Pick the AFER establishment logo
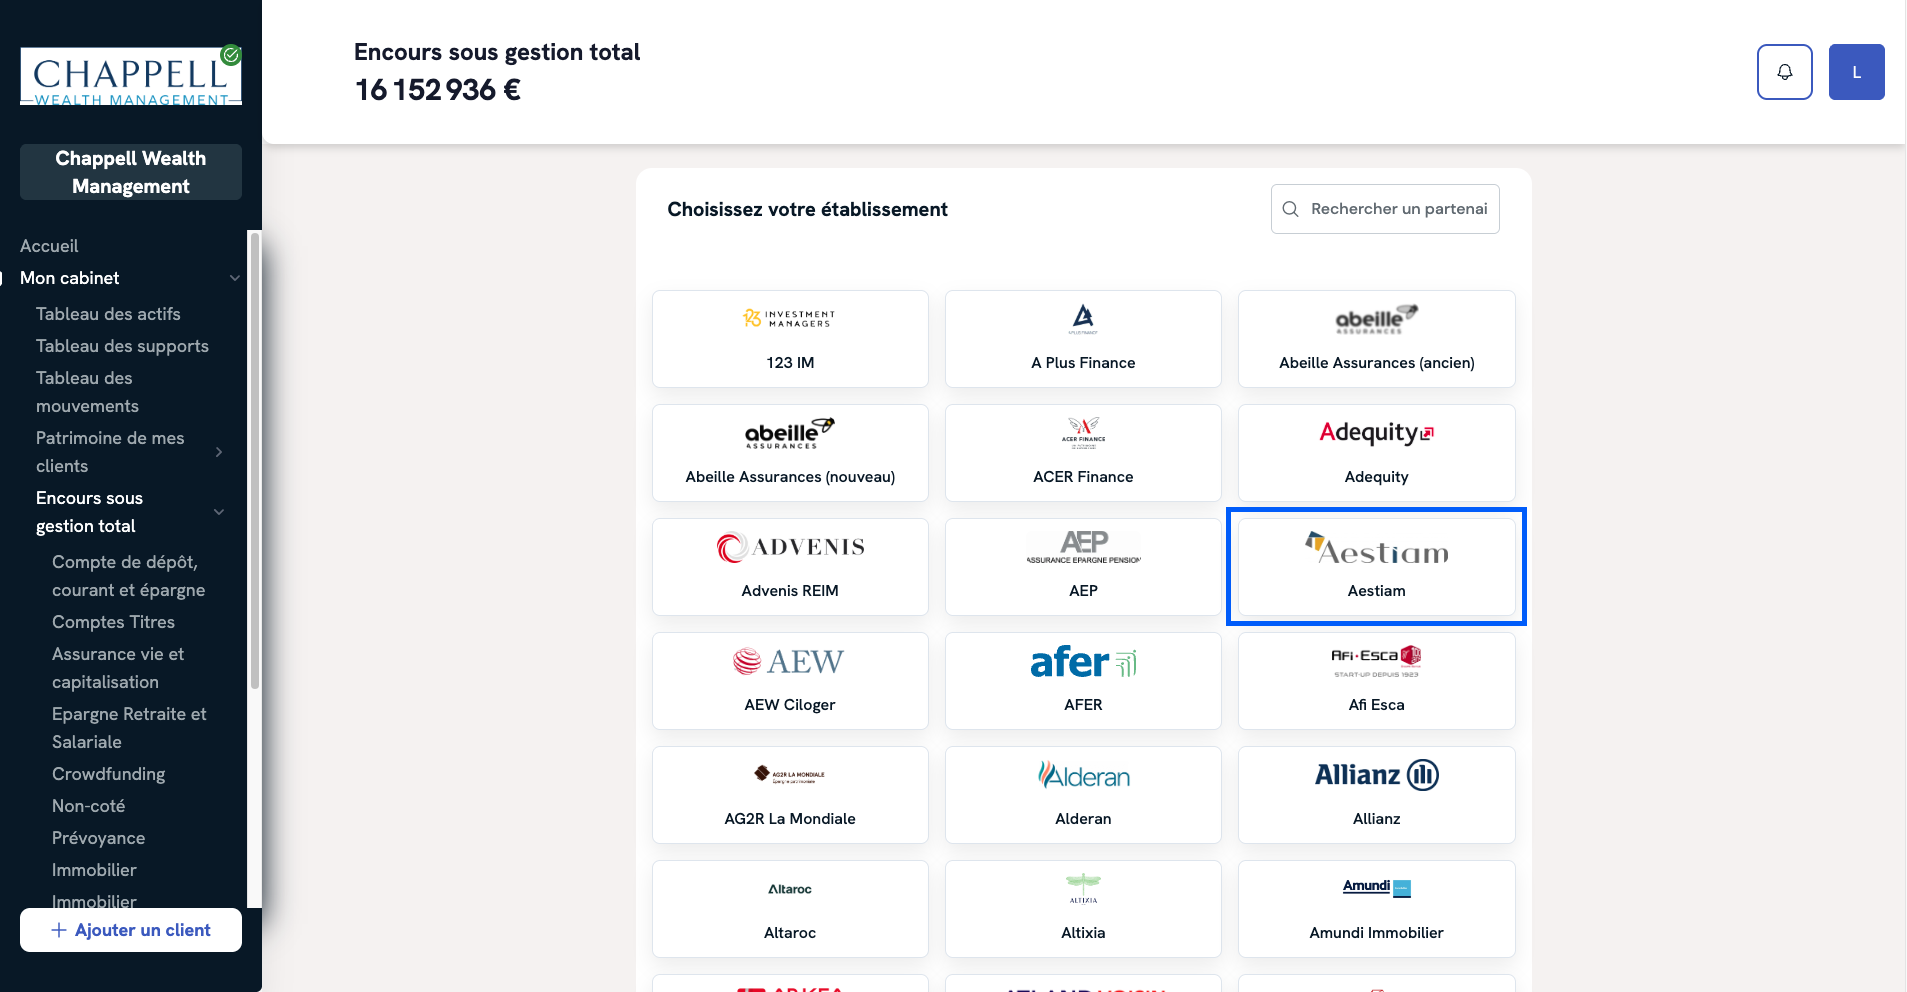 coord(1083,662)
